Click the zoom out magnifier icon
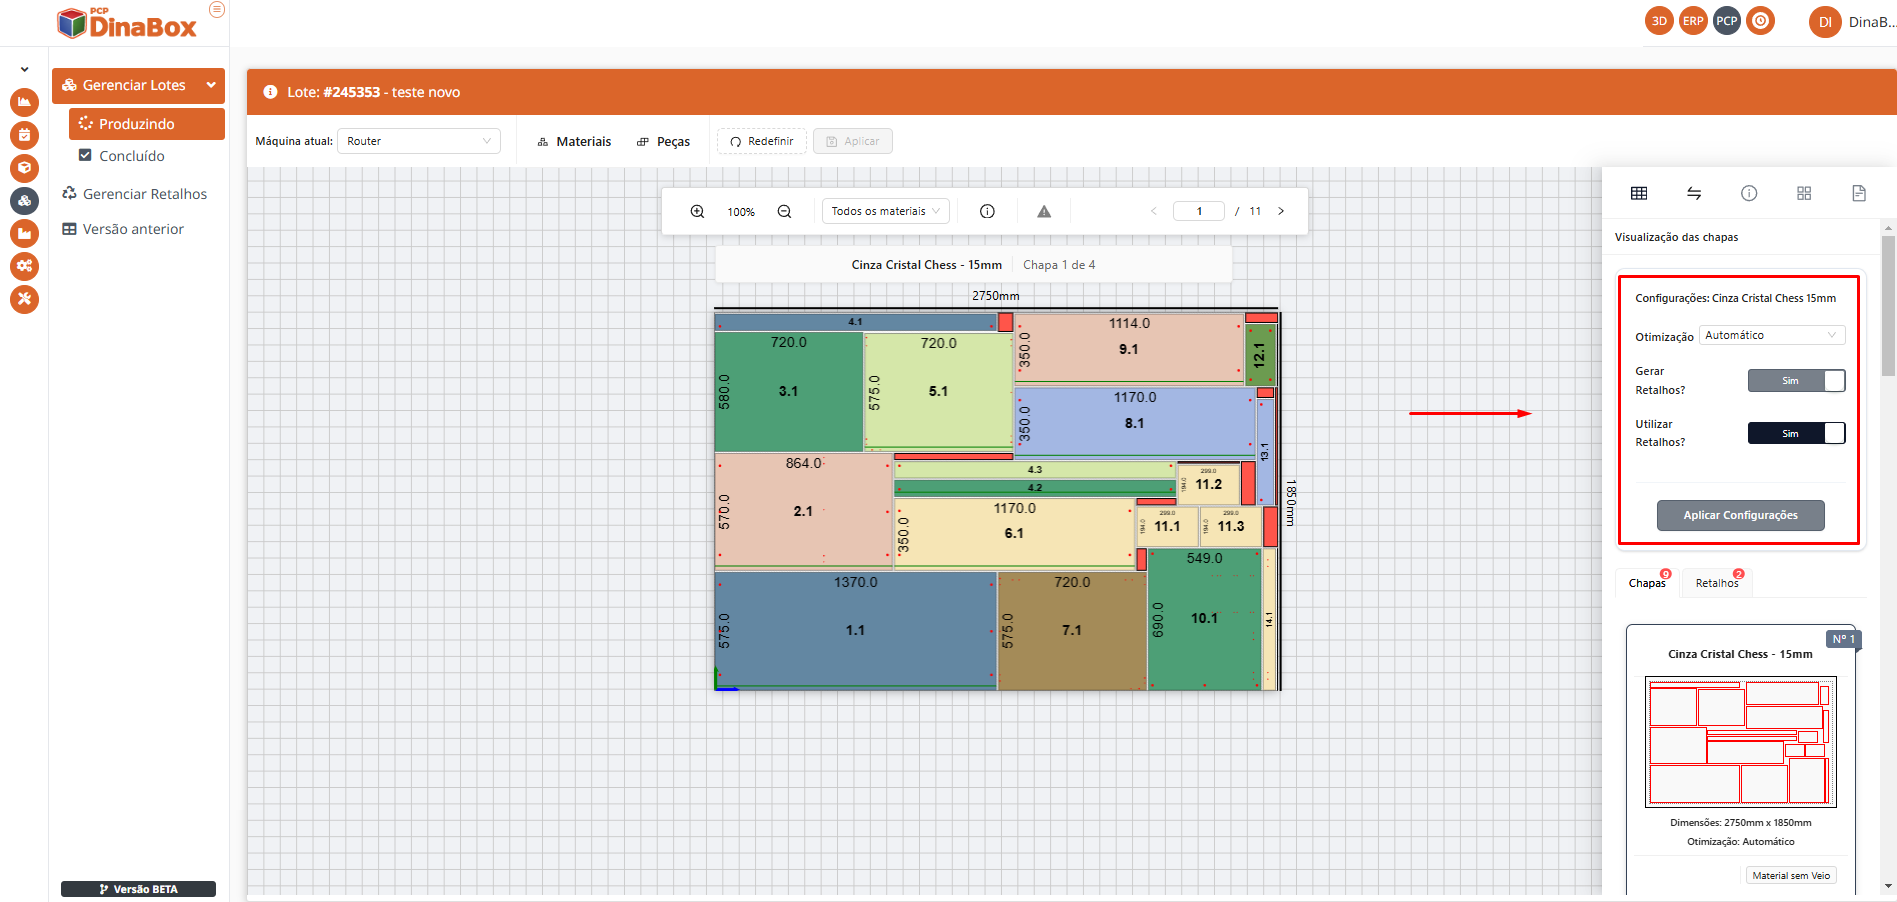 (784, 211)
